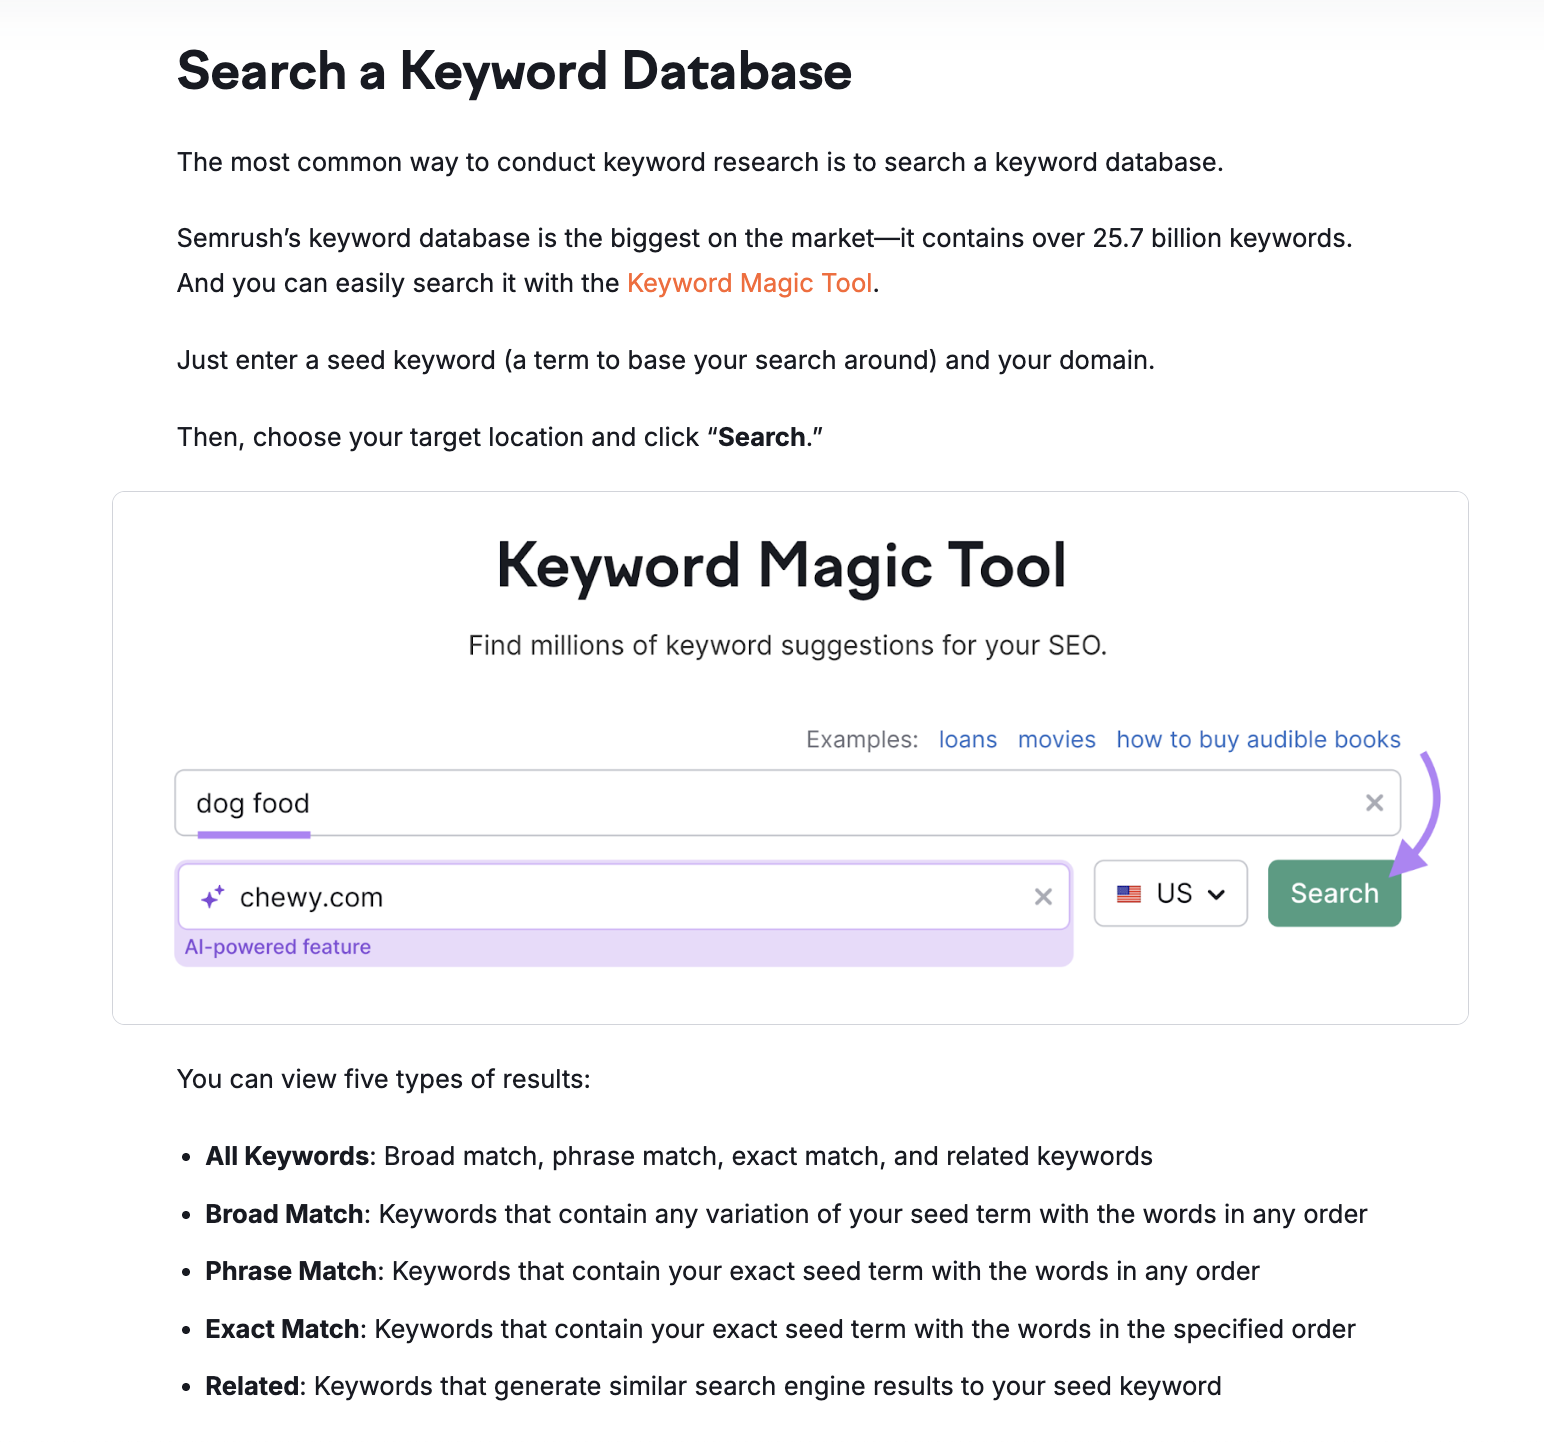Expand the US location dropdown chevron

click(x=1217, y=894)
